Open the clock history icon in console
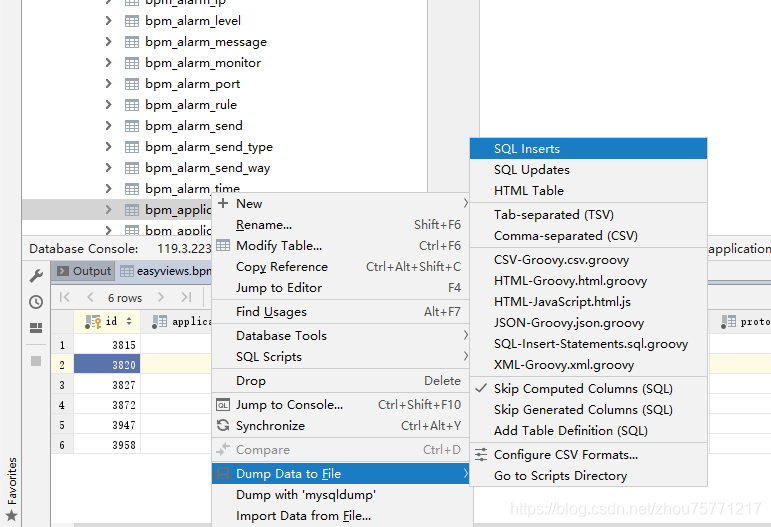The height and width of the screenshot is (527, 771). point(36,302)
